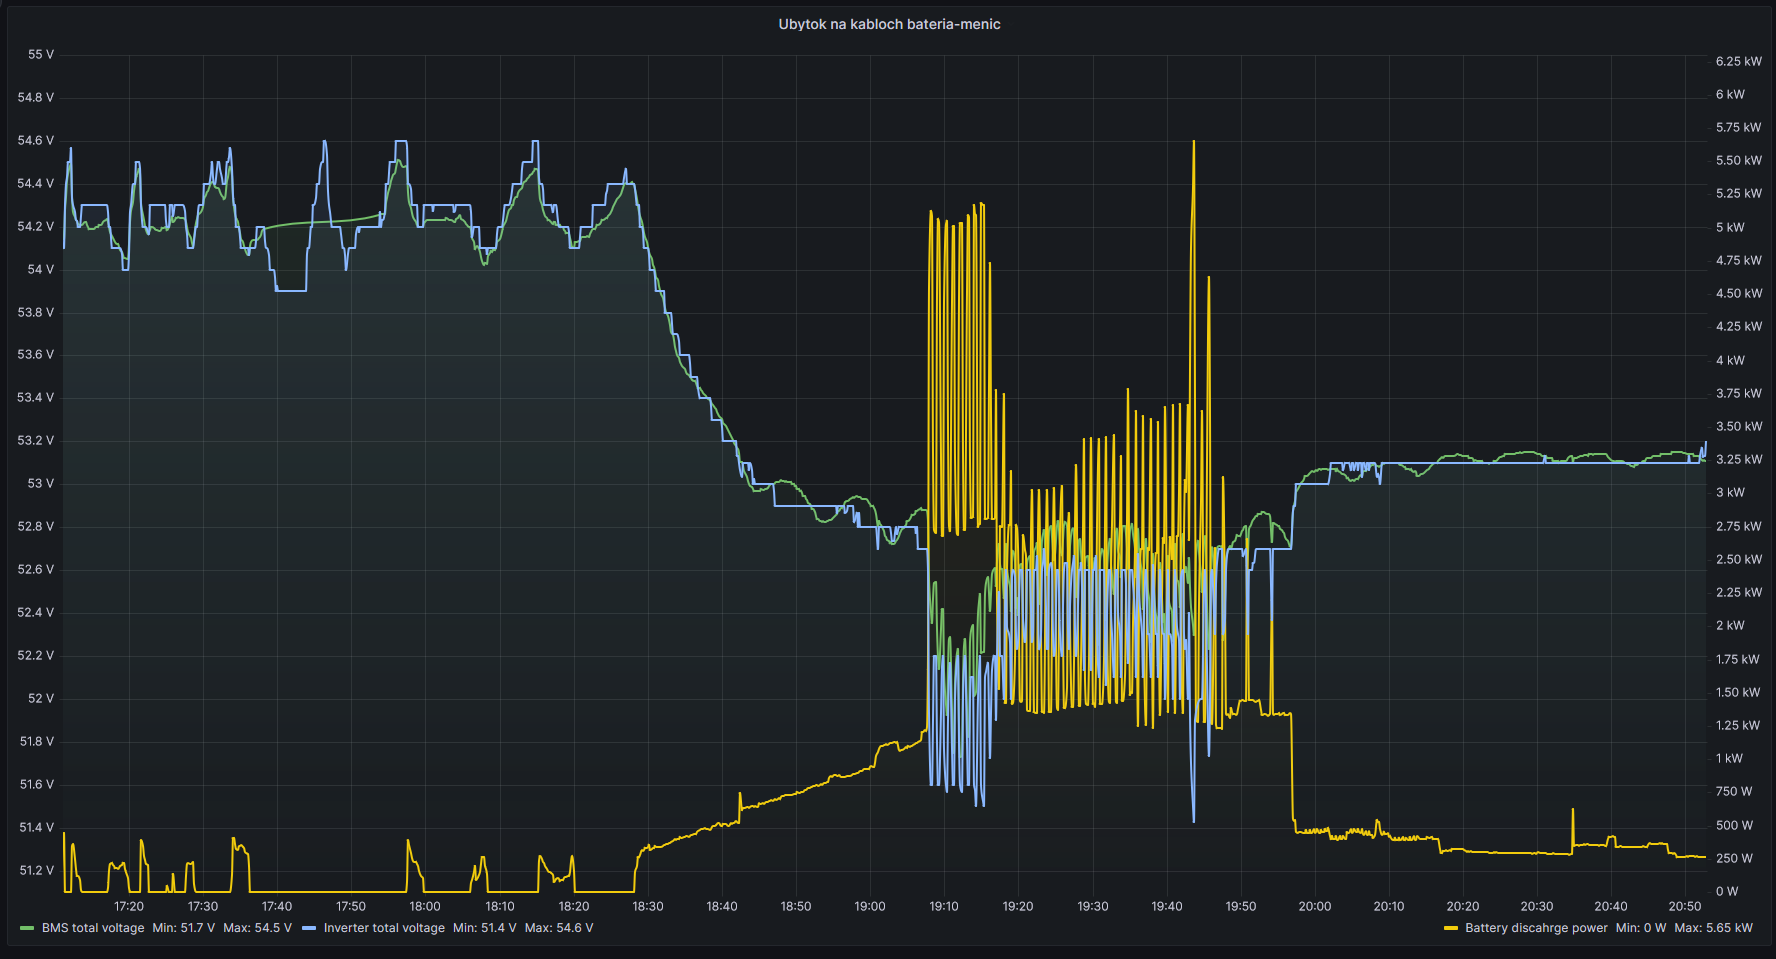Image resolution: width=1776 pixels, height=959 pixels.
Task: Click the 18:30 label on the time axis
Action: (x=647, y=906)
